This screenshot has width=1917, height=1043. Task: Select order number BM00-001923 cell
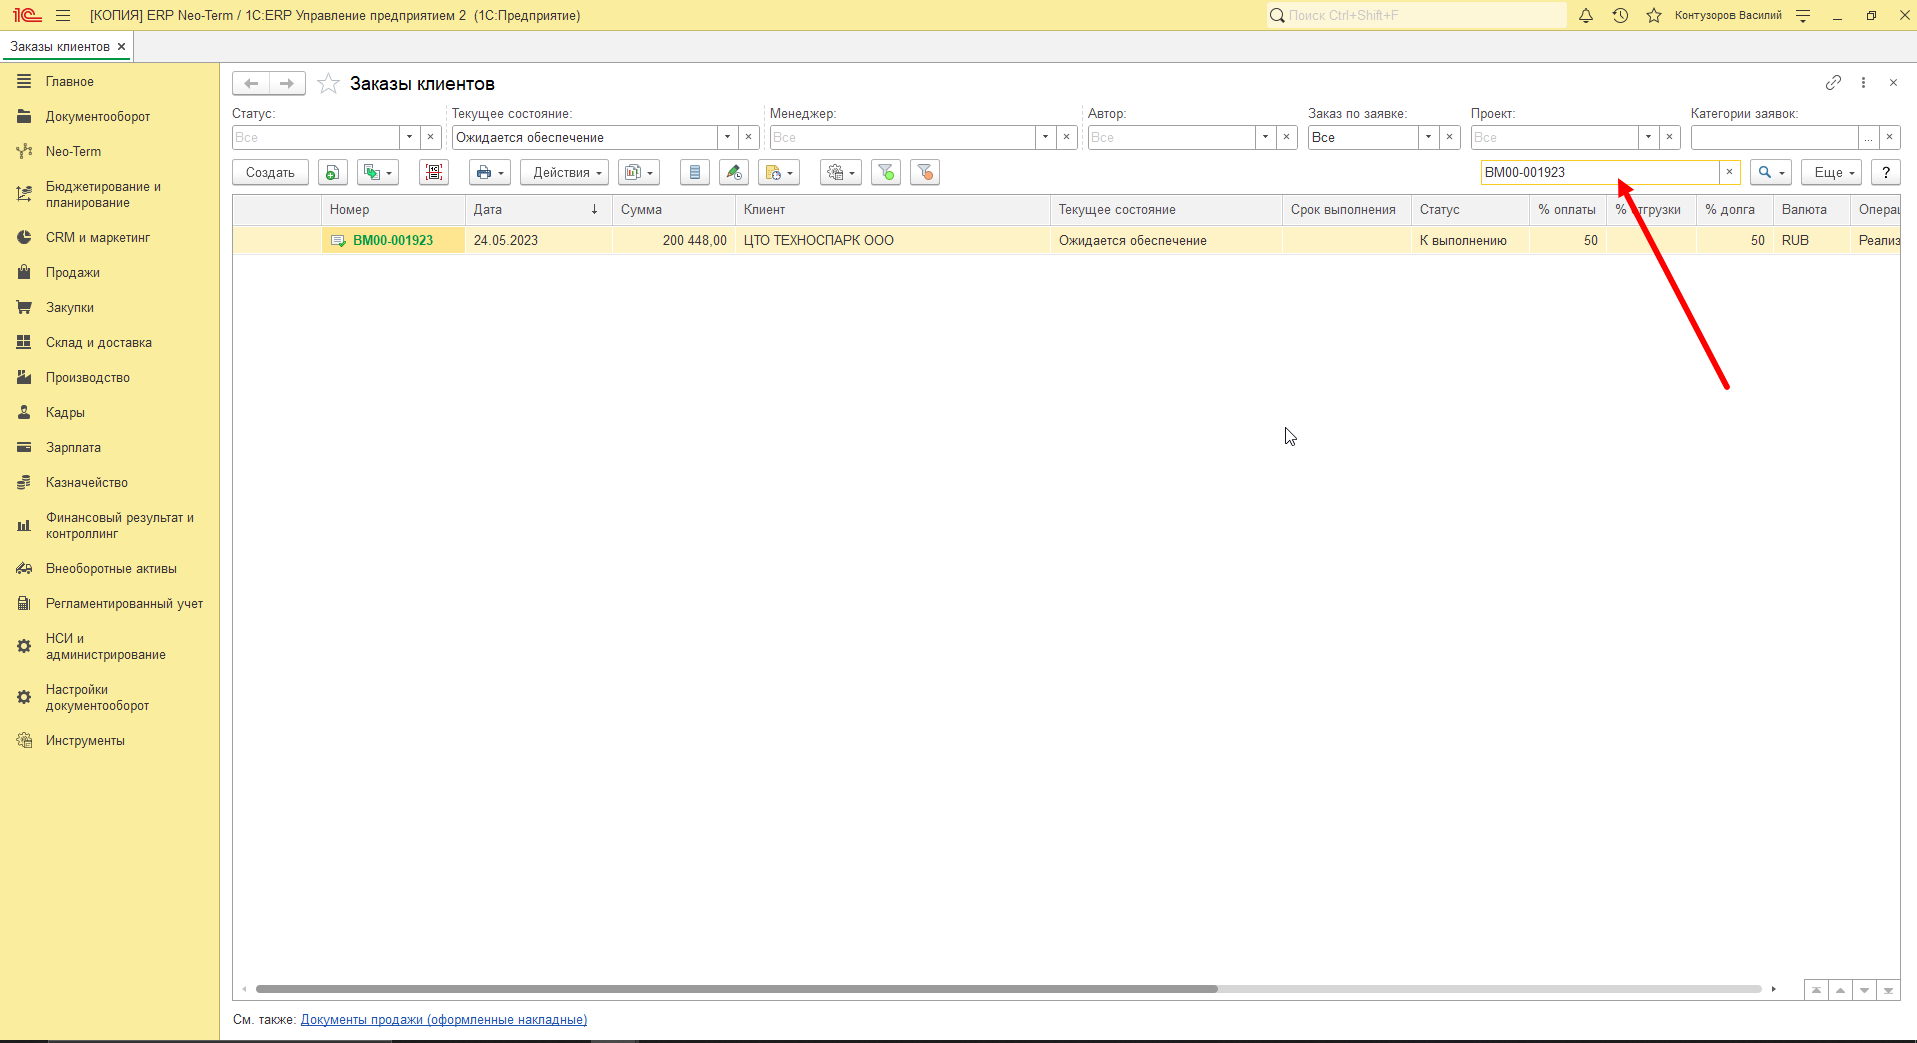tap(393, 240)
